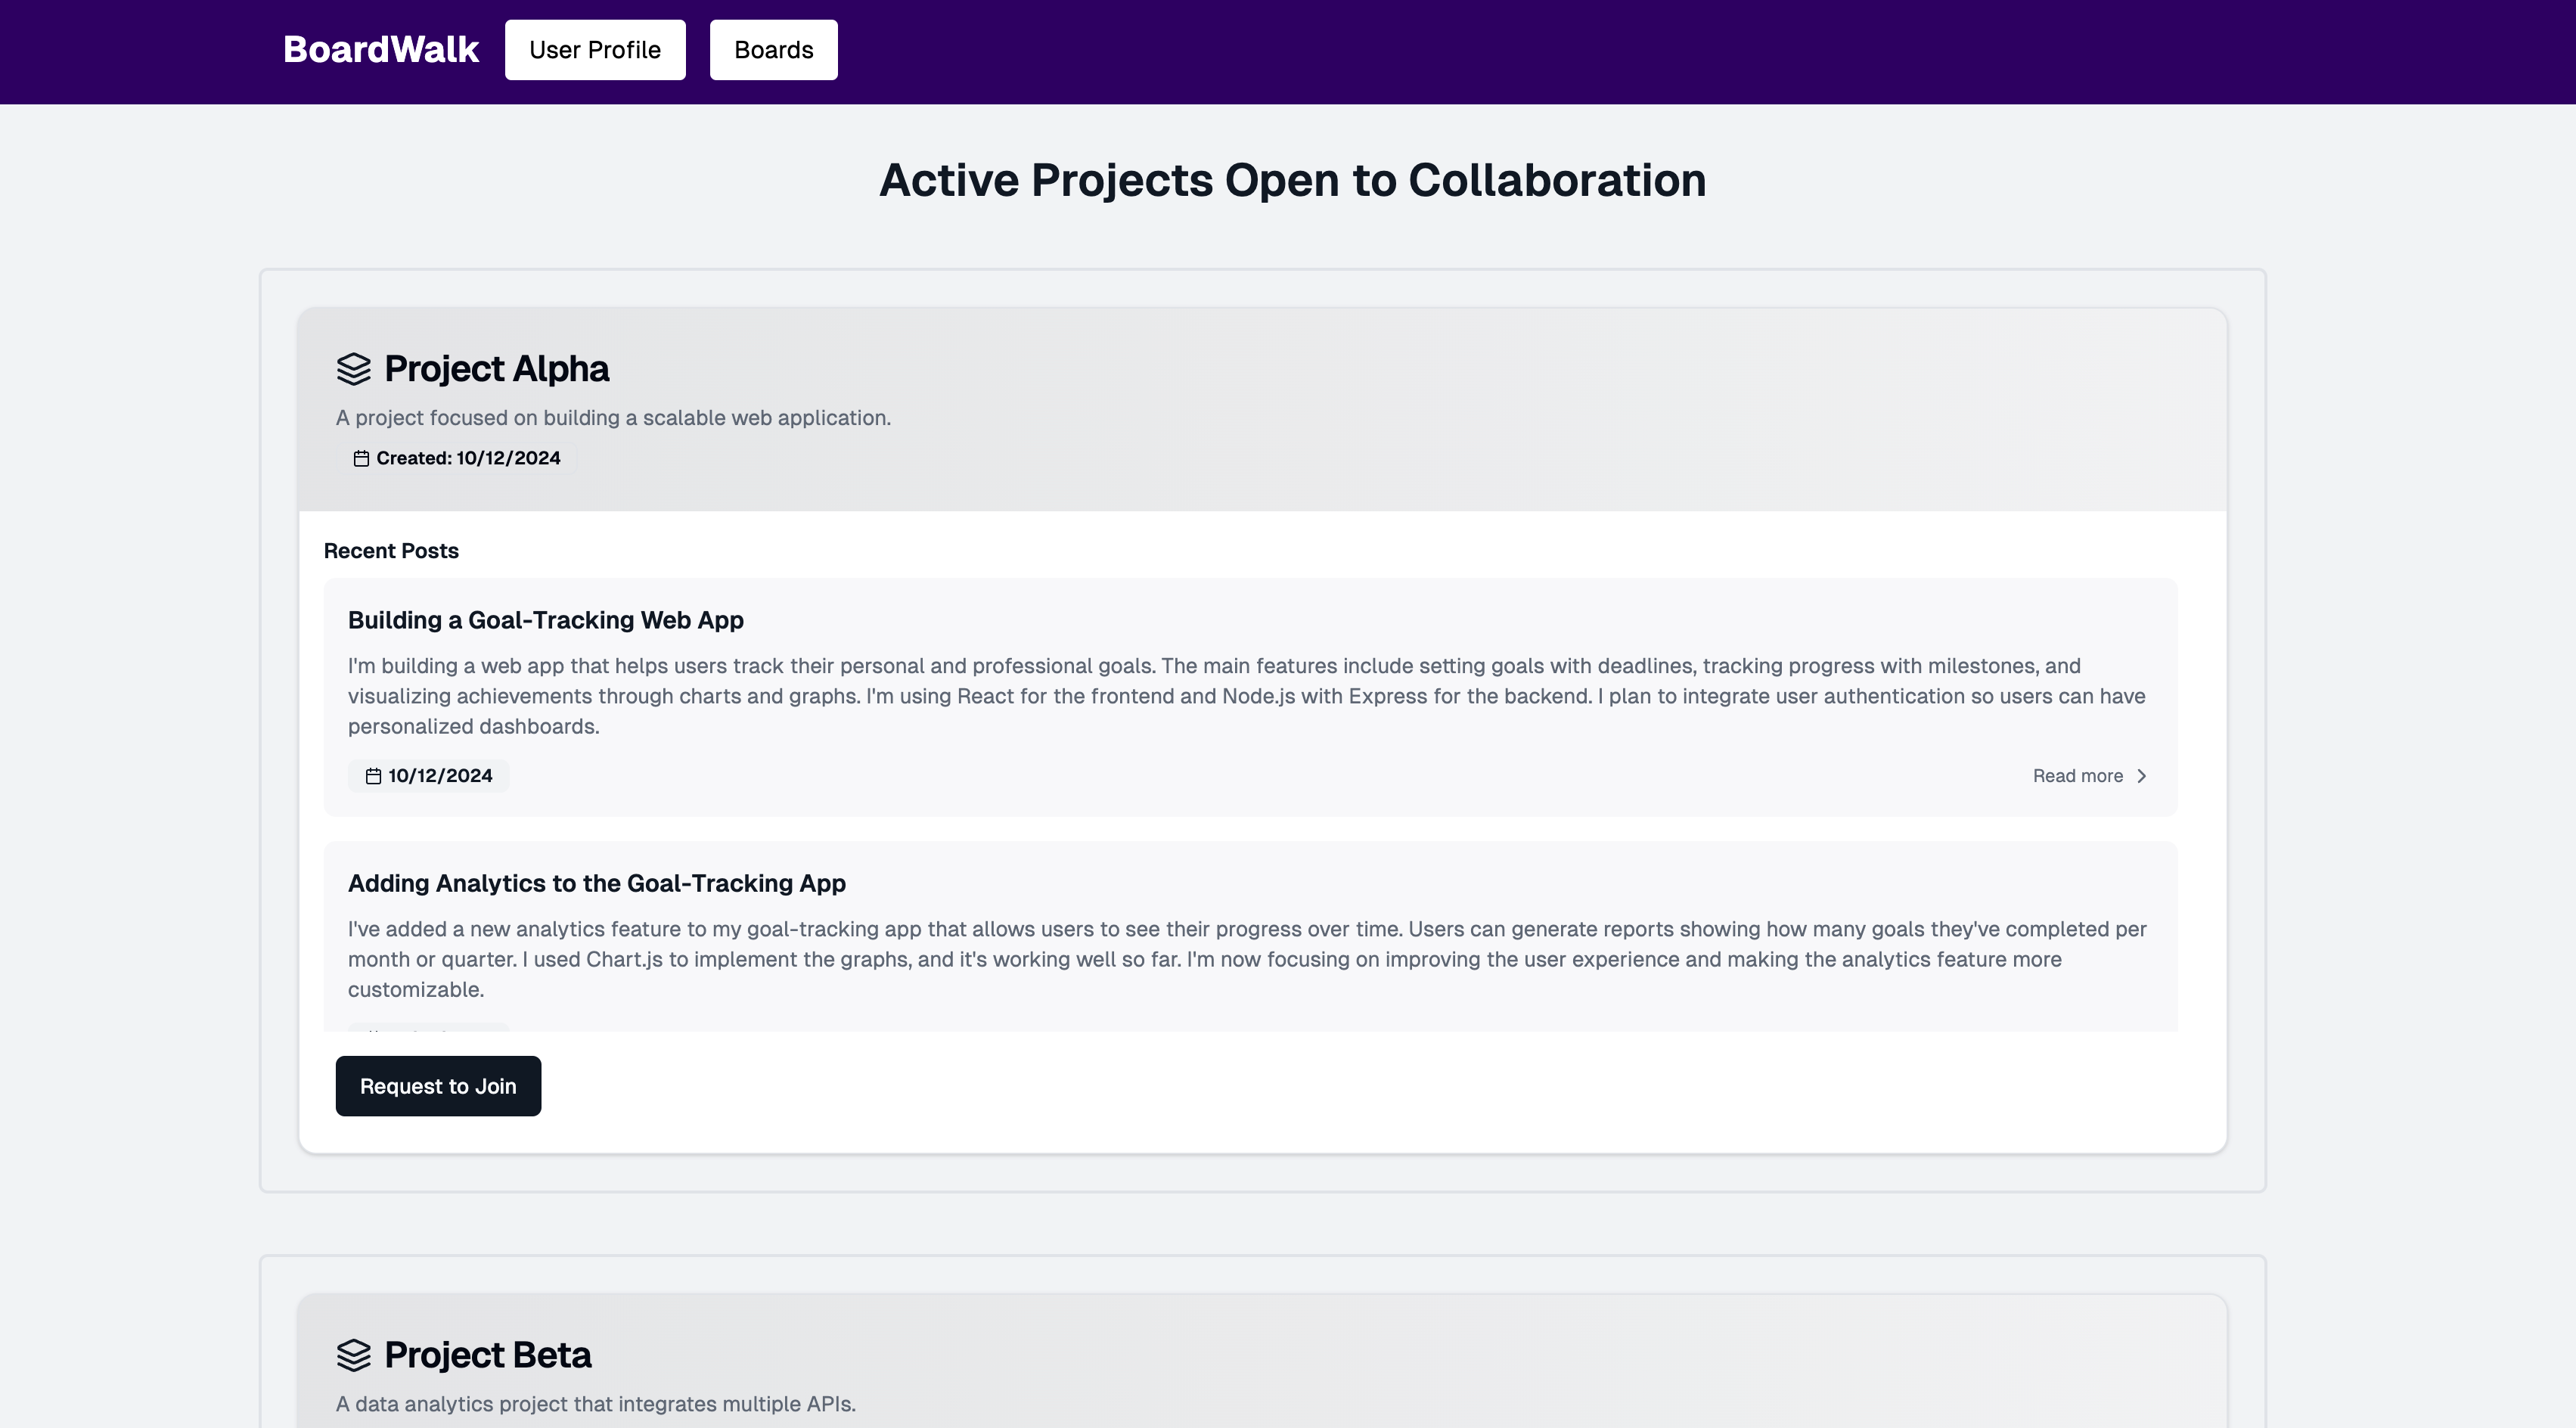
Task: Click the Project Beta heading
Action: 487,1355
